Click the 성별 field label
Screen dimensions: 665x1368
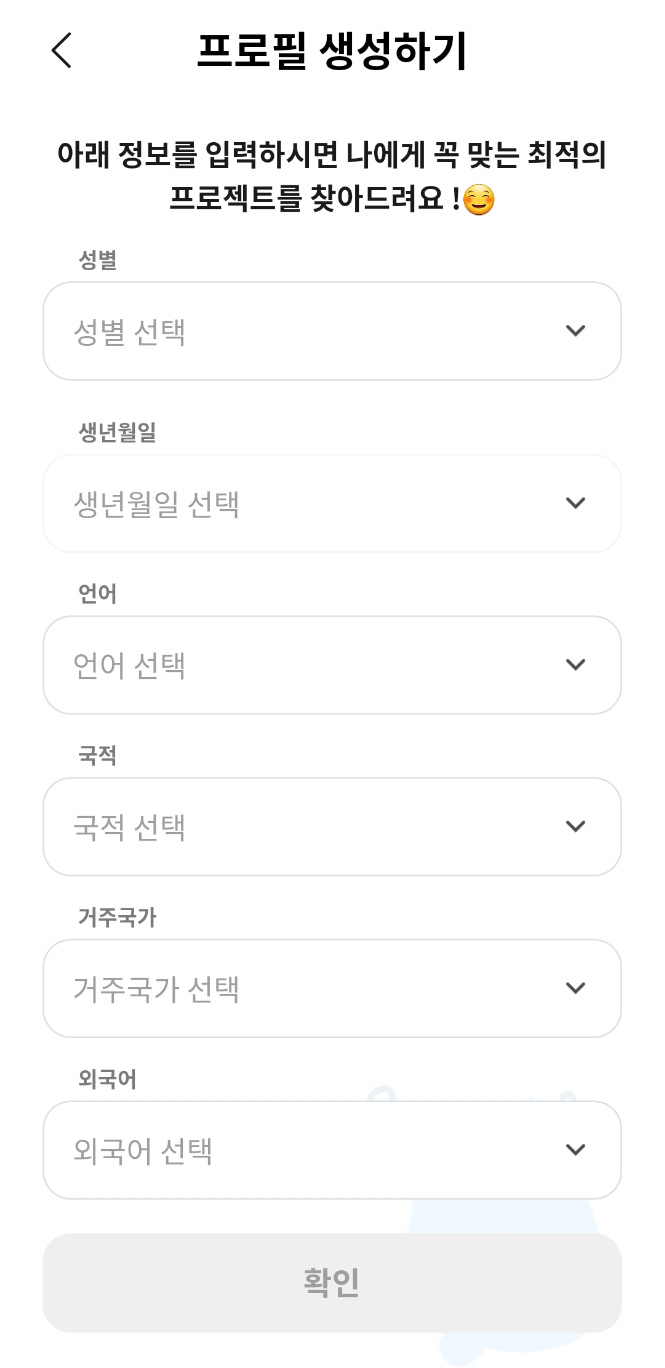pos(98,260)
